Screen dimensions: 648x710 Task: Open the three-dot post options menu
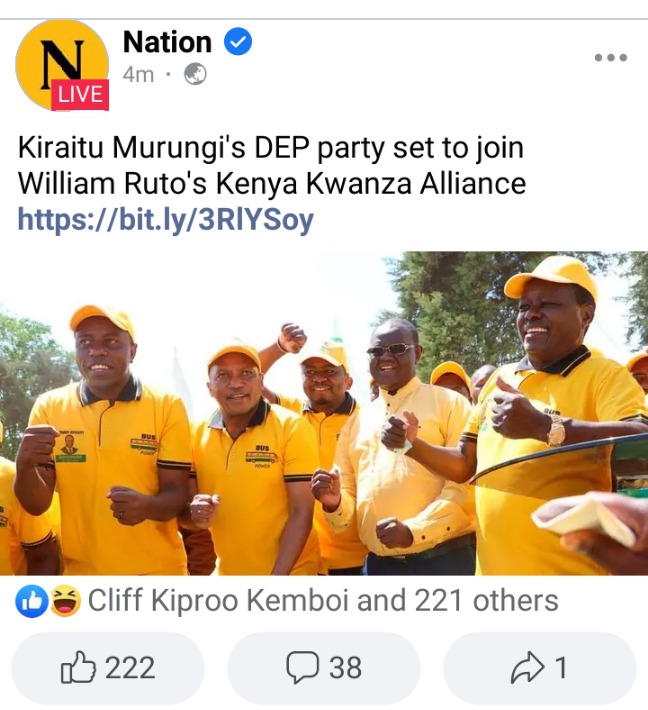coord(611,58)
